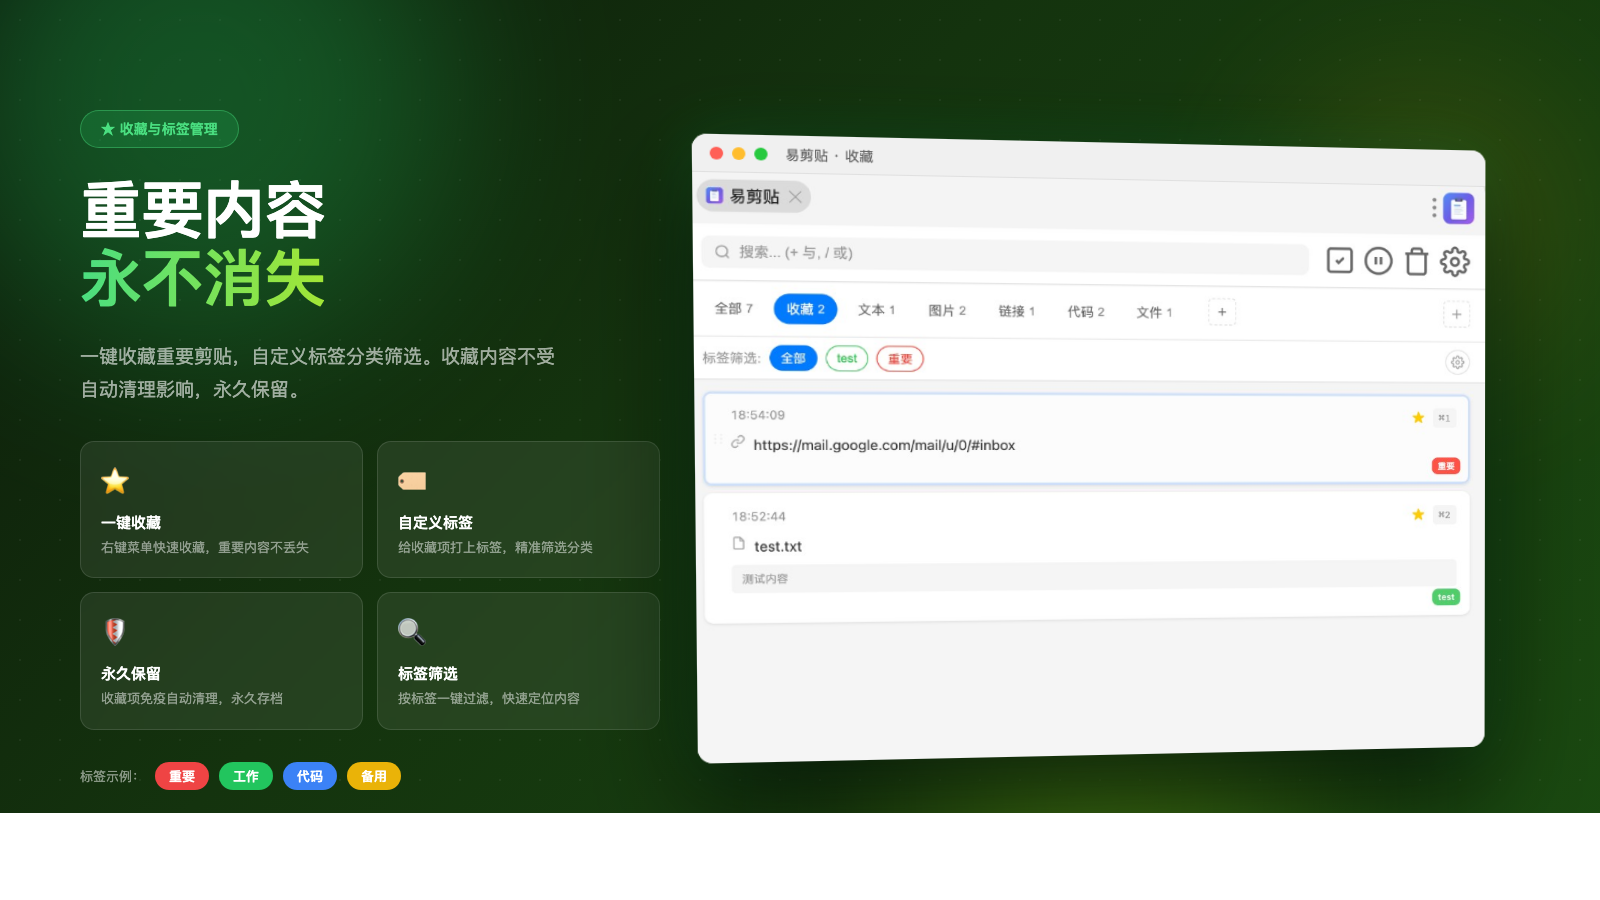Click the multi-select checkbox icon in toolbar
The width and height of the screenshot is (1600, 900).
[1339, 261]
